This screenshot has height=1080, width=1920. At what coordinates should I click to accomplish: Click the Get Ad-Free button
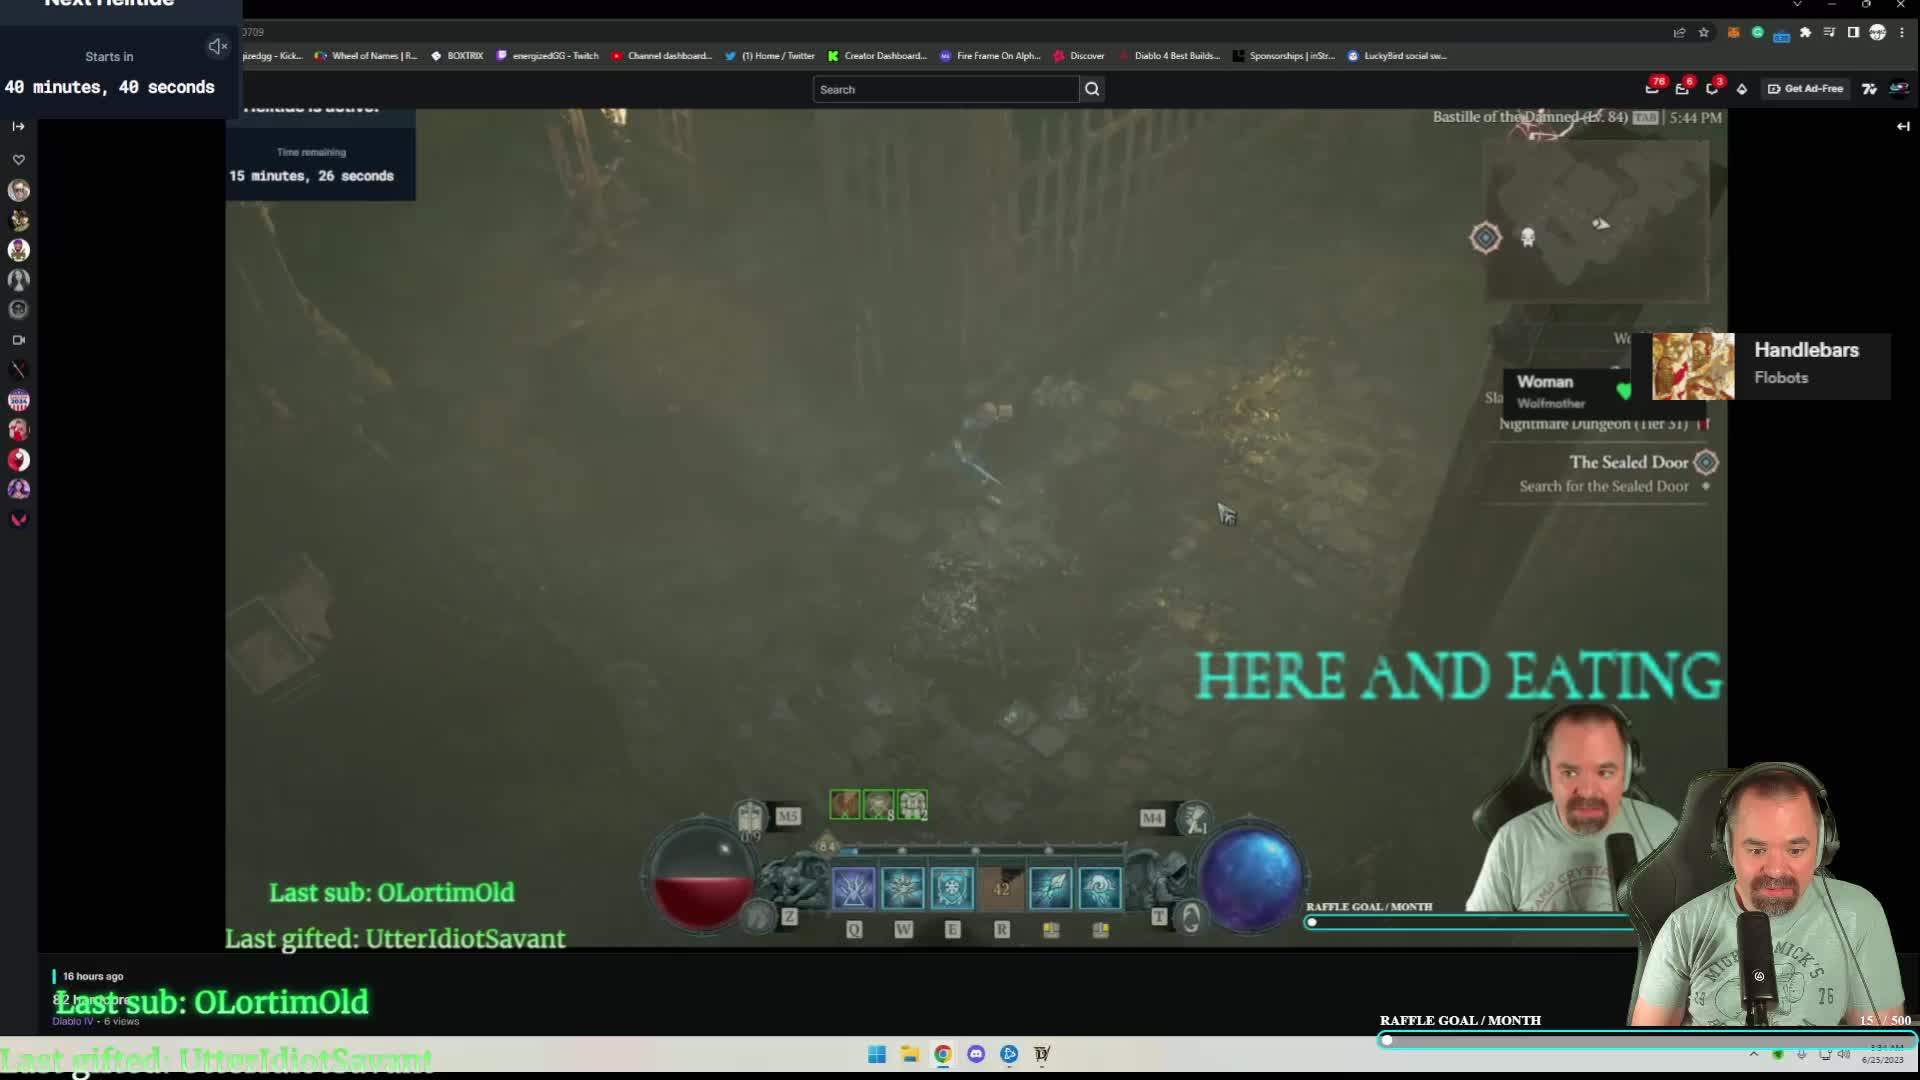[1805, 89]
